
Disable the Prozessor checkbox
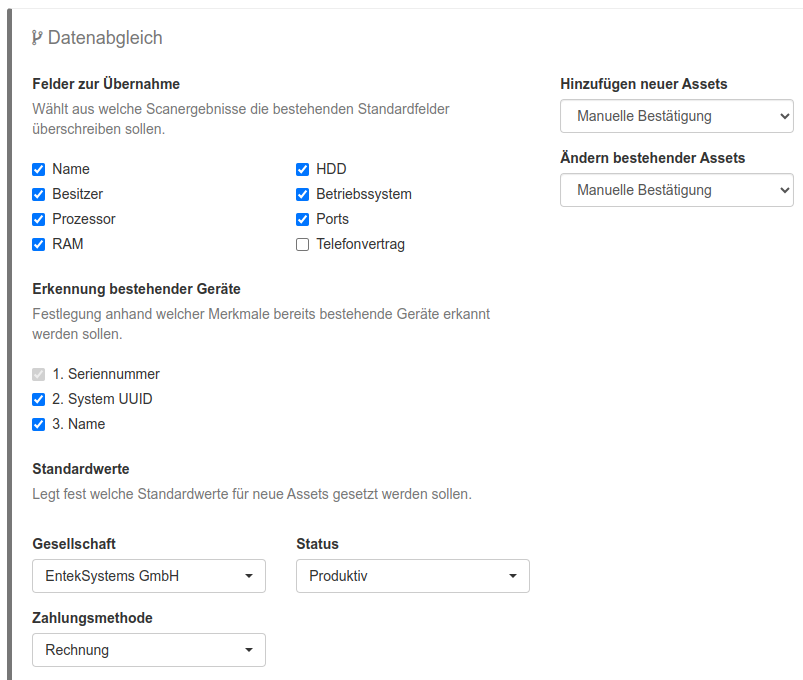(x=39, y=219)
